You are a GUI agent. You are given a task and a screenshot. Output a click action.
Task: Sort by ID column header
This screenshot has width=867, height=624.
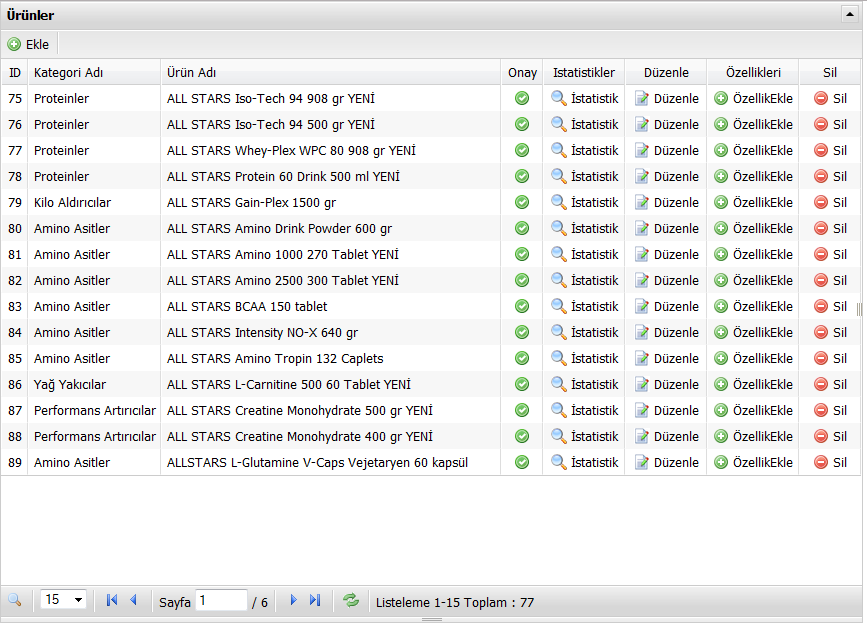pos(15,72)
